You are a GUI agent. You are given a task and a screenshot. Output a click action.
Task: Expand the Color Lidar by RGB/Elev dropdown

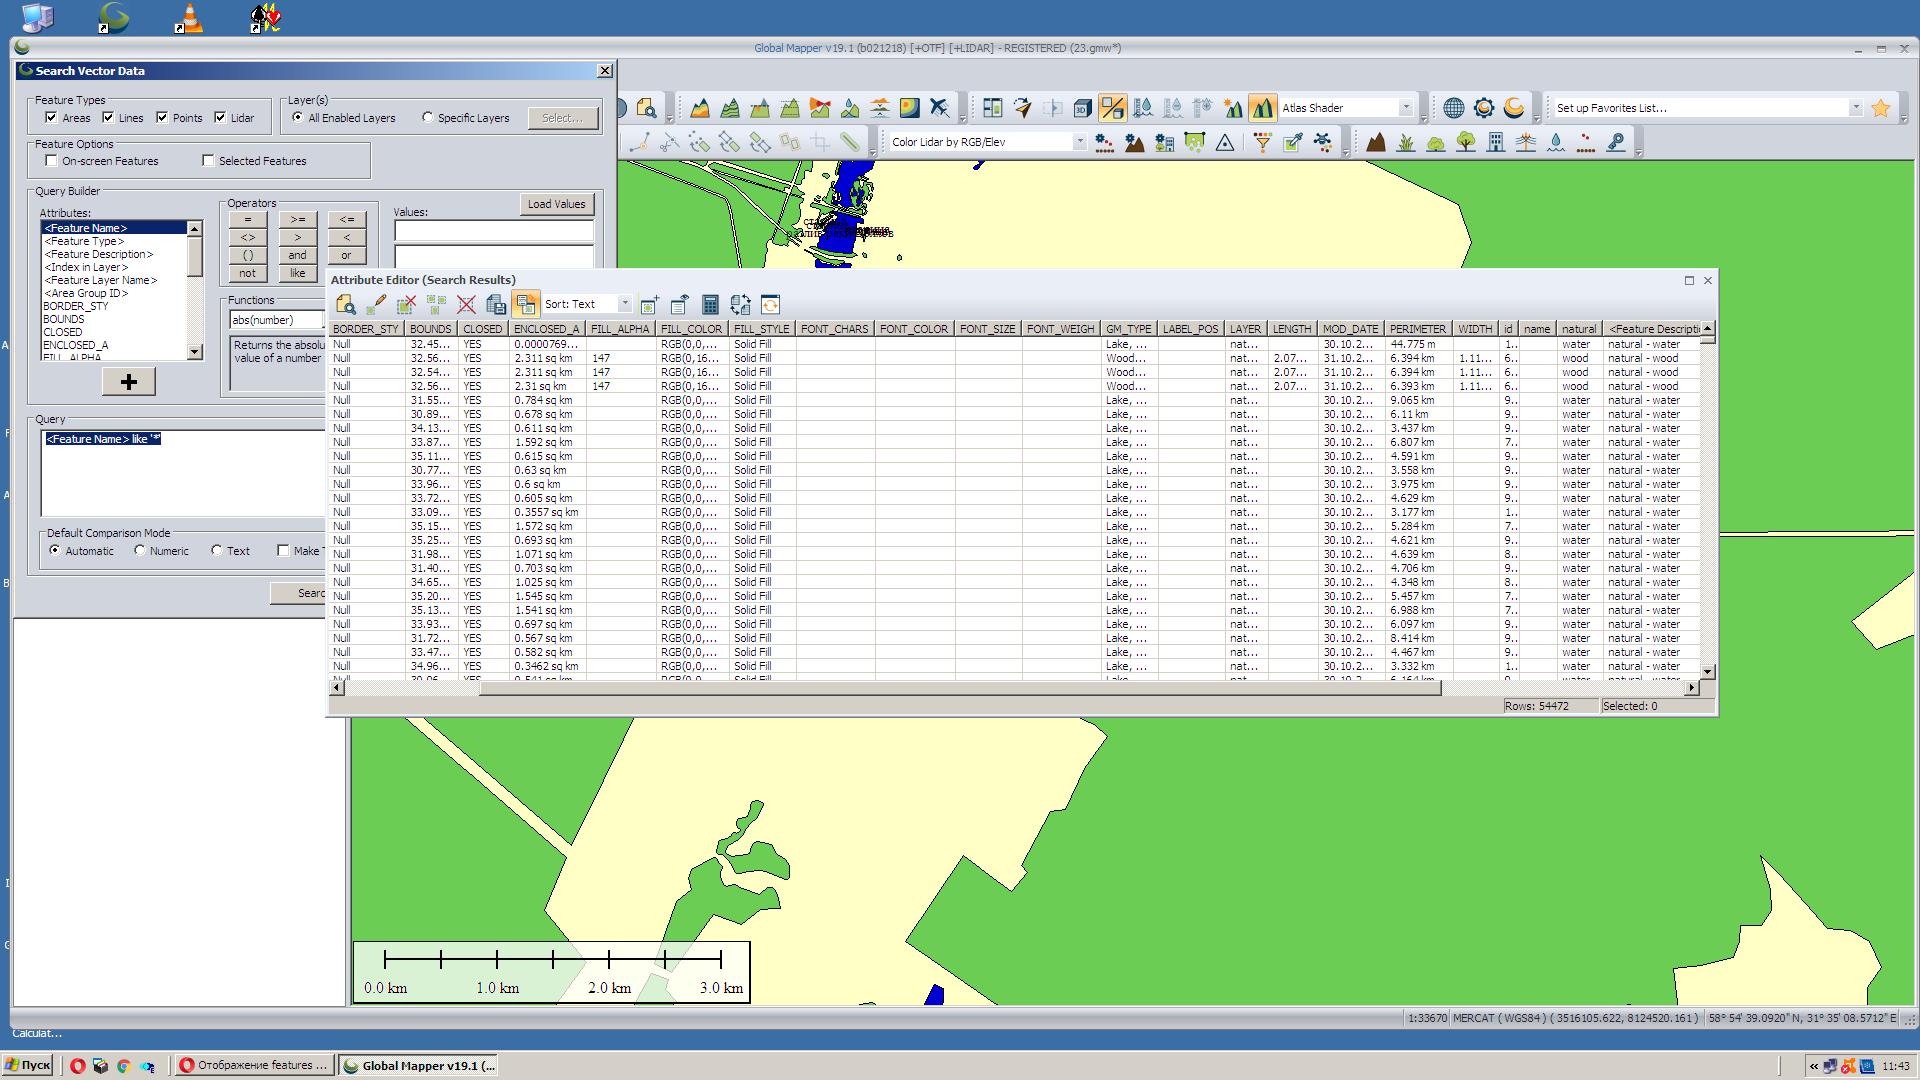pyautogui.click(x=1079, y=143)
